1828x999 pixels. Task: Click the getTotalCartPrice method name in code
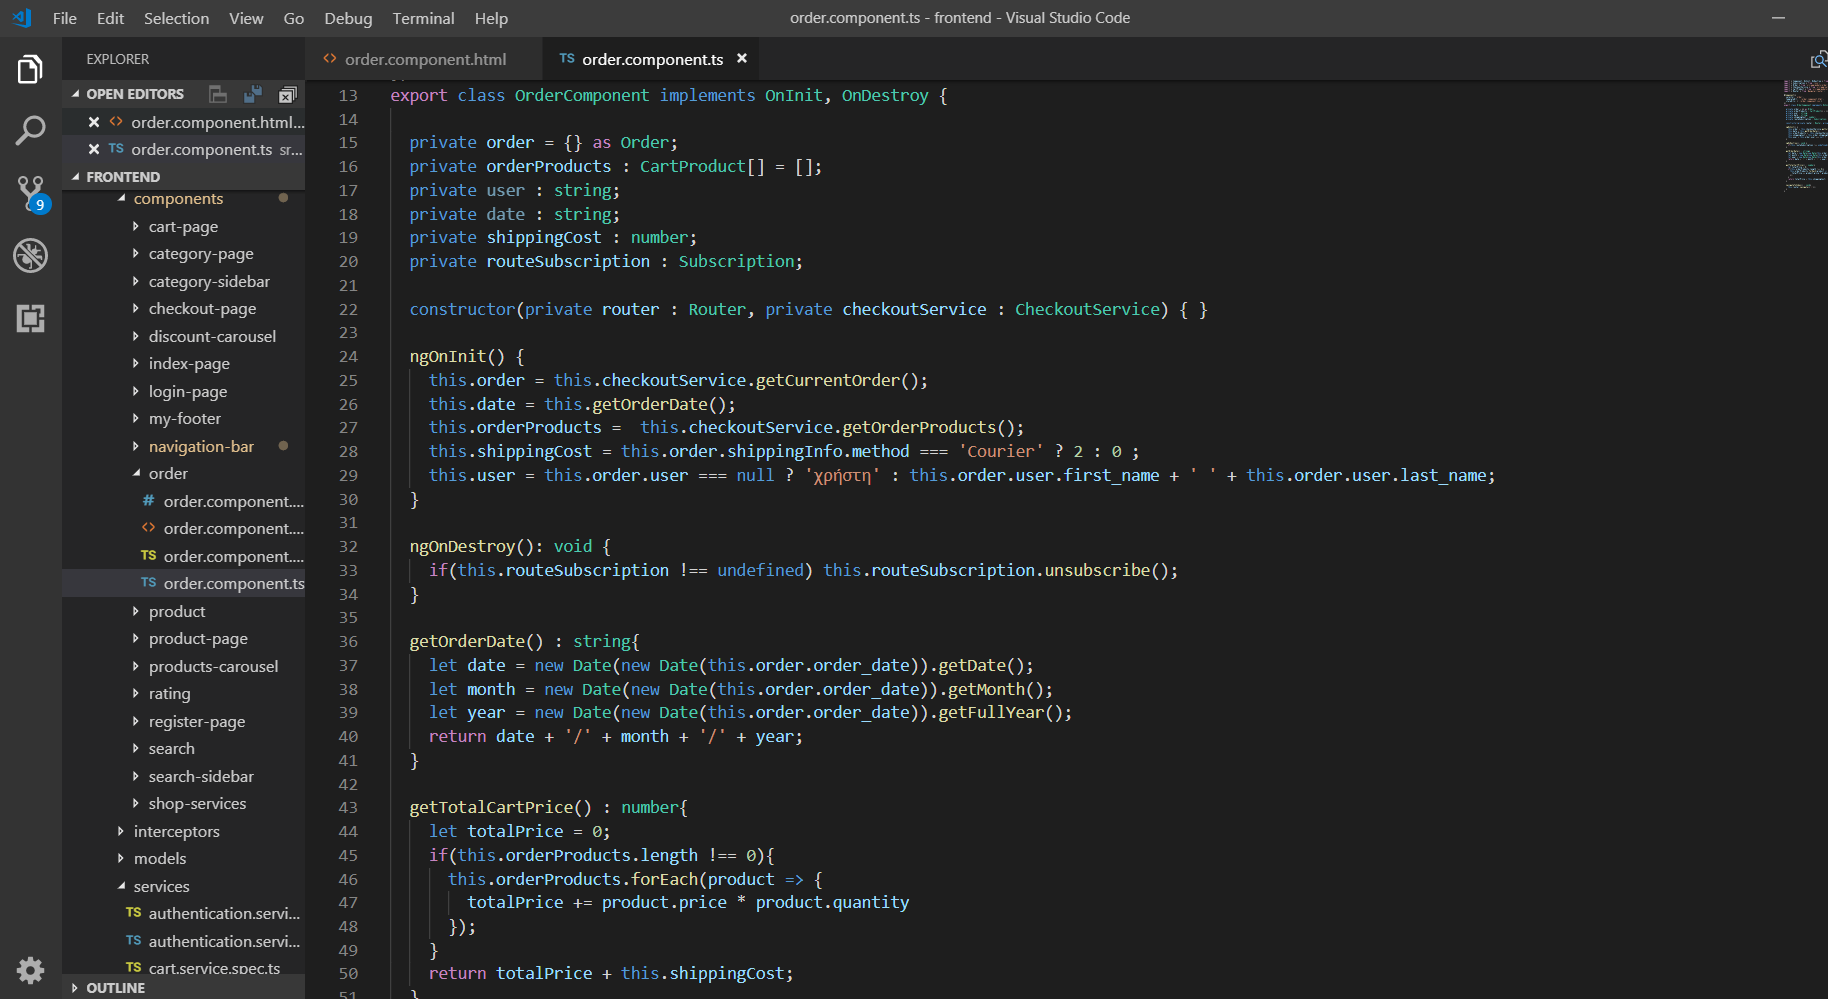[491, 808]
